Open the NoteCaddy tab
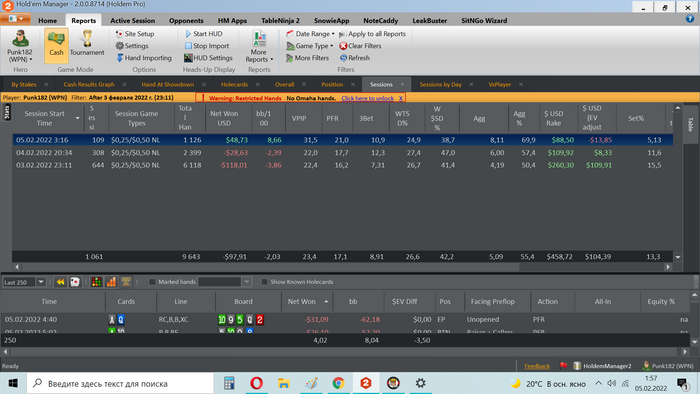 [380, 21]
